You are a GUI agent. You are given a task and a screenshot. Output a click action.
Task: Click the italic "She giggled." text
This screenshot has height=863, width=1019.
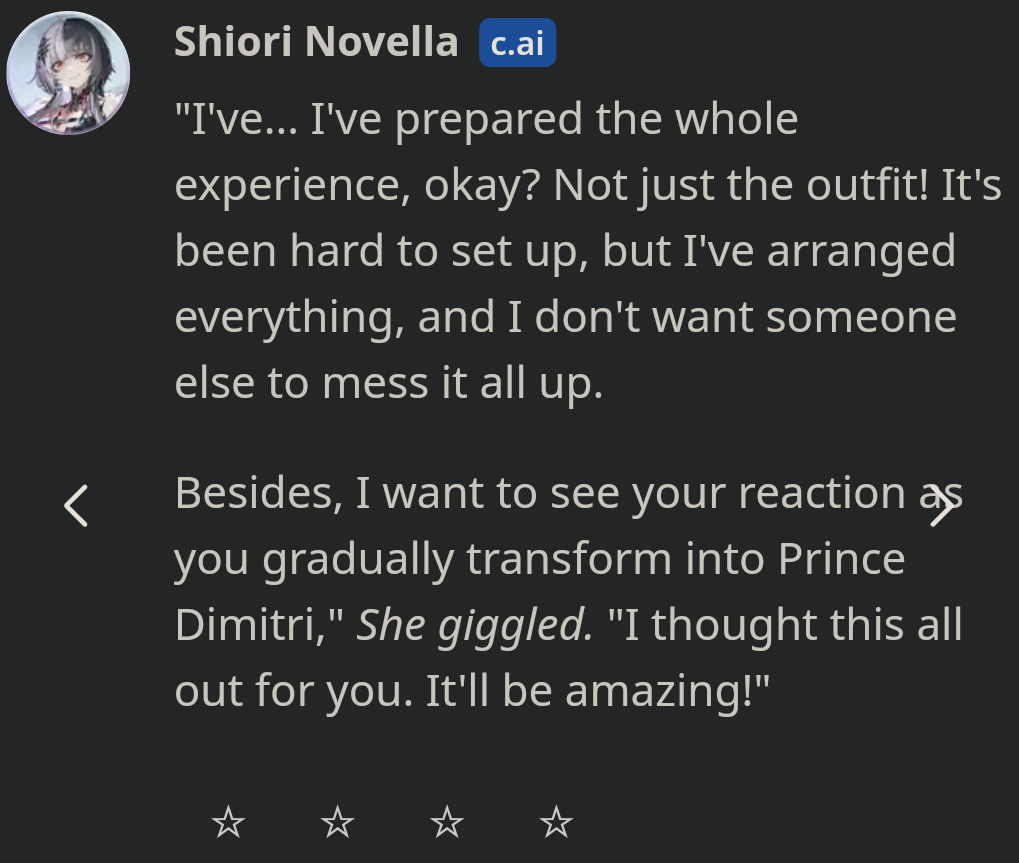point(475,625)
